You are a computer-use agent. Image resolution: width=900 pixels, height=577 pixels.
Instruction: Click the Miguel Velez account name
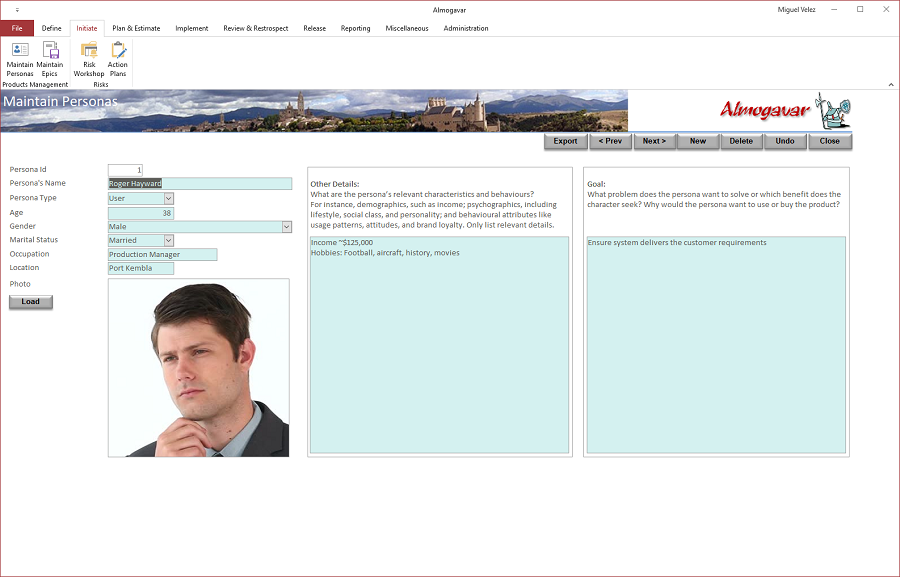tap(796, 10)
